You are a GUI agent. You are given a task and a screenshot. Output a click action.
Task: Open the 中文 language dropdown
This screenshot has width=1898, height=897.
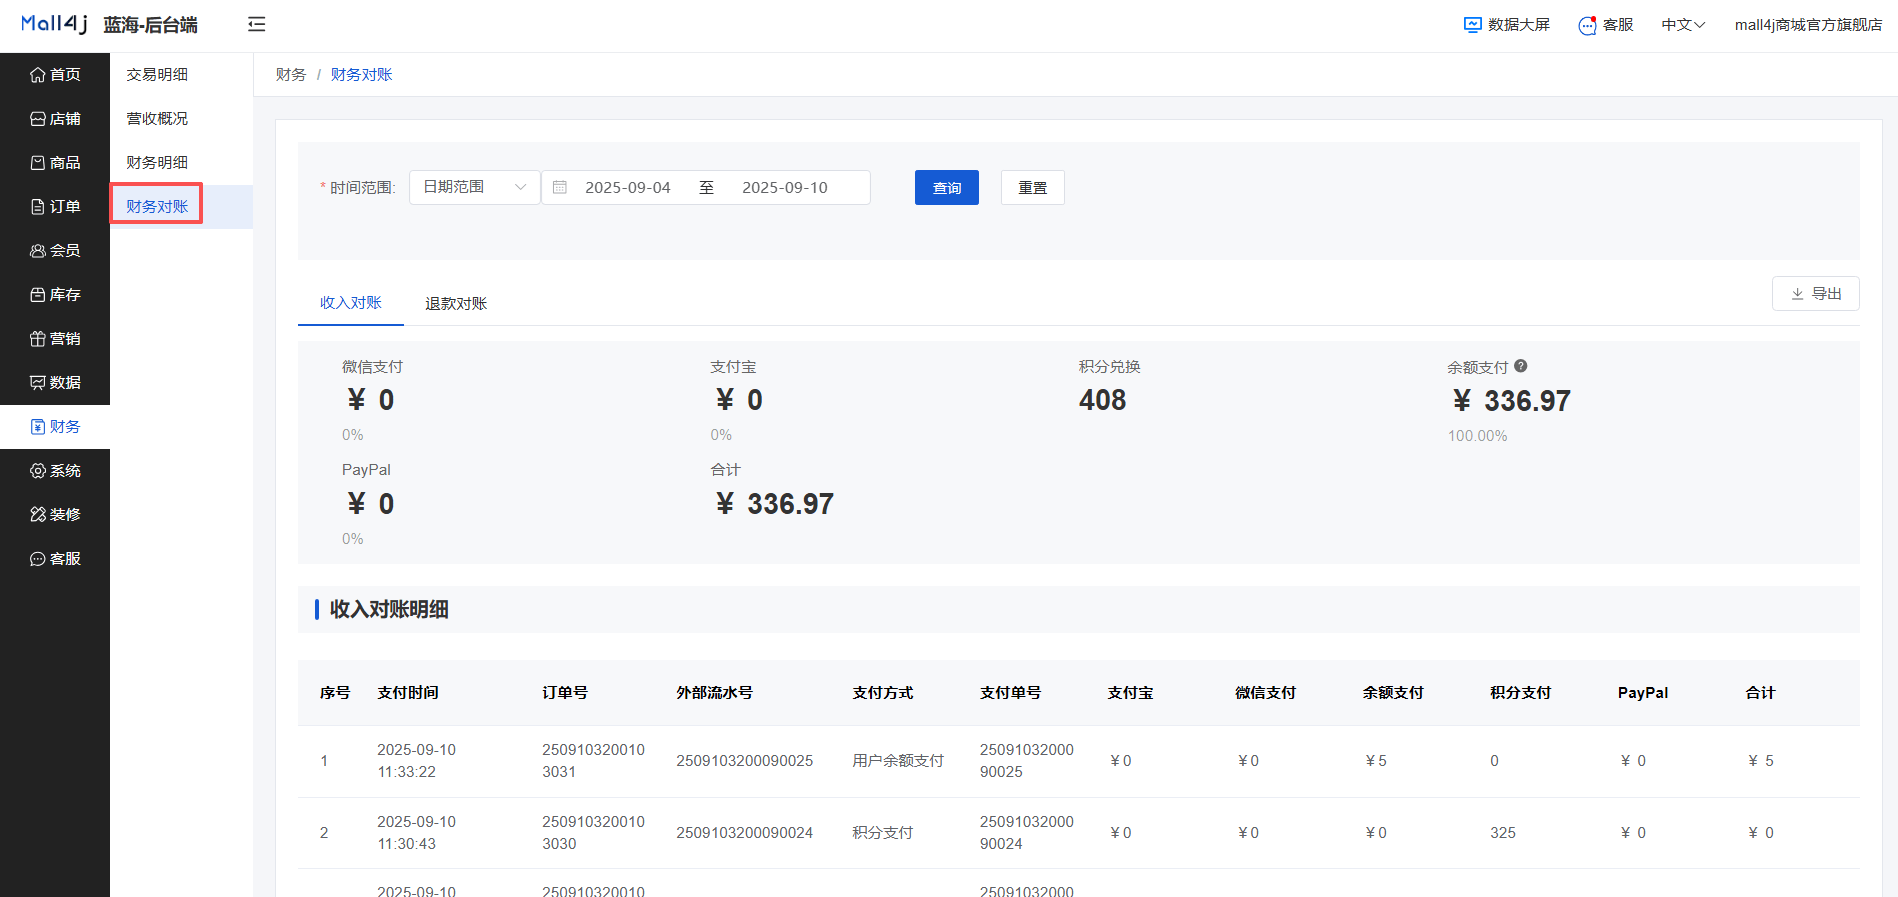1683,25
